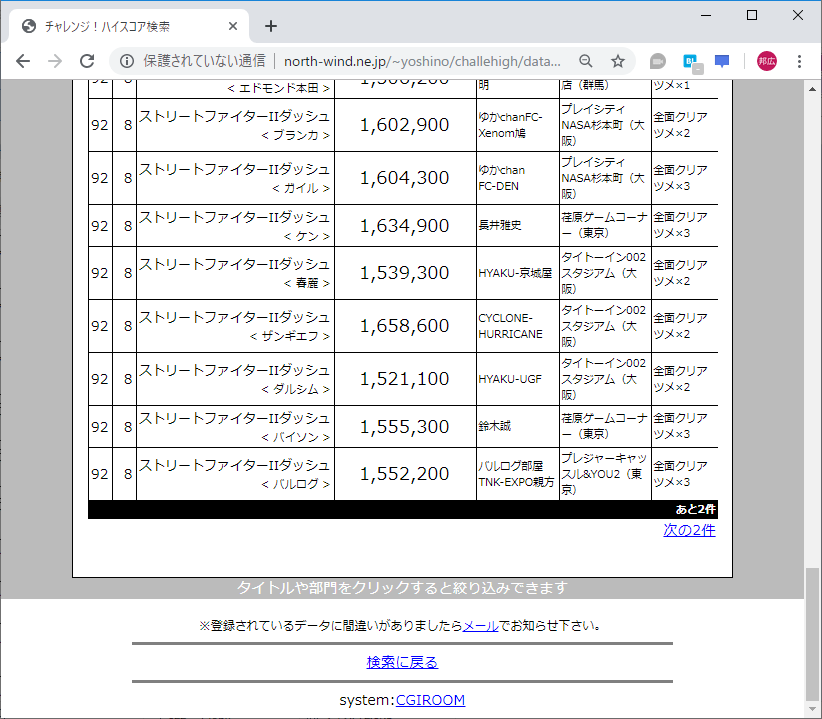Click the ＜ ザンギエフ ＞ category label
The width and height of the screenshot is (822, 719).
289,336
